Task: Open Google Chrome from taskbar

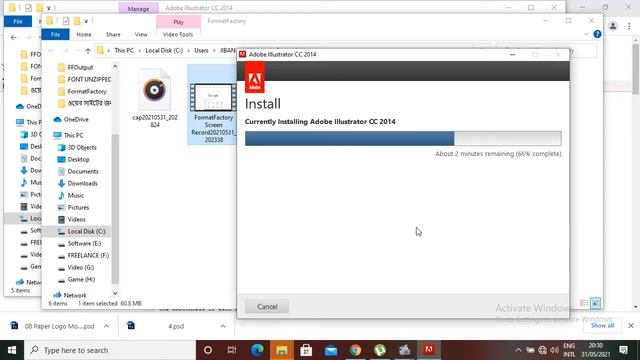Action: click(x=355, y=350)
